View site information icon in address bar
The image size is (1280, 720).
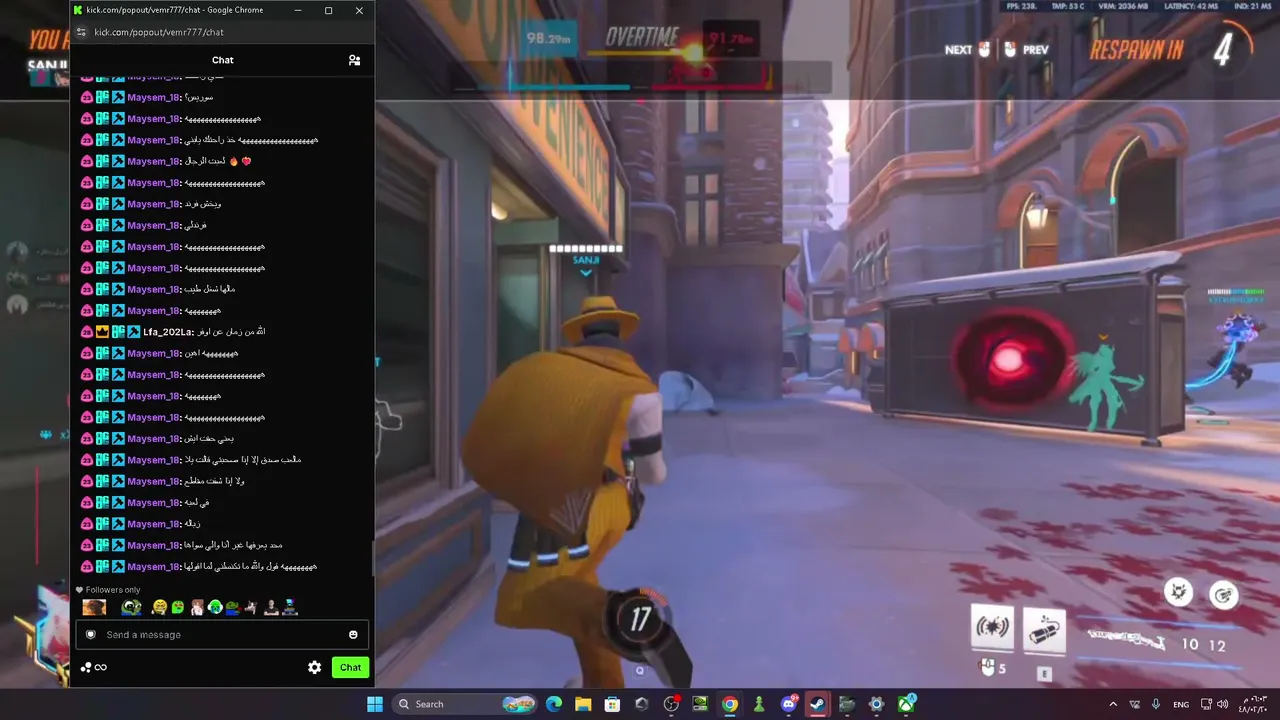tap(82, 32)
